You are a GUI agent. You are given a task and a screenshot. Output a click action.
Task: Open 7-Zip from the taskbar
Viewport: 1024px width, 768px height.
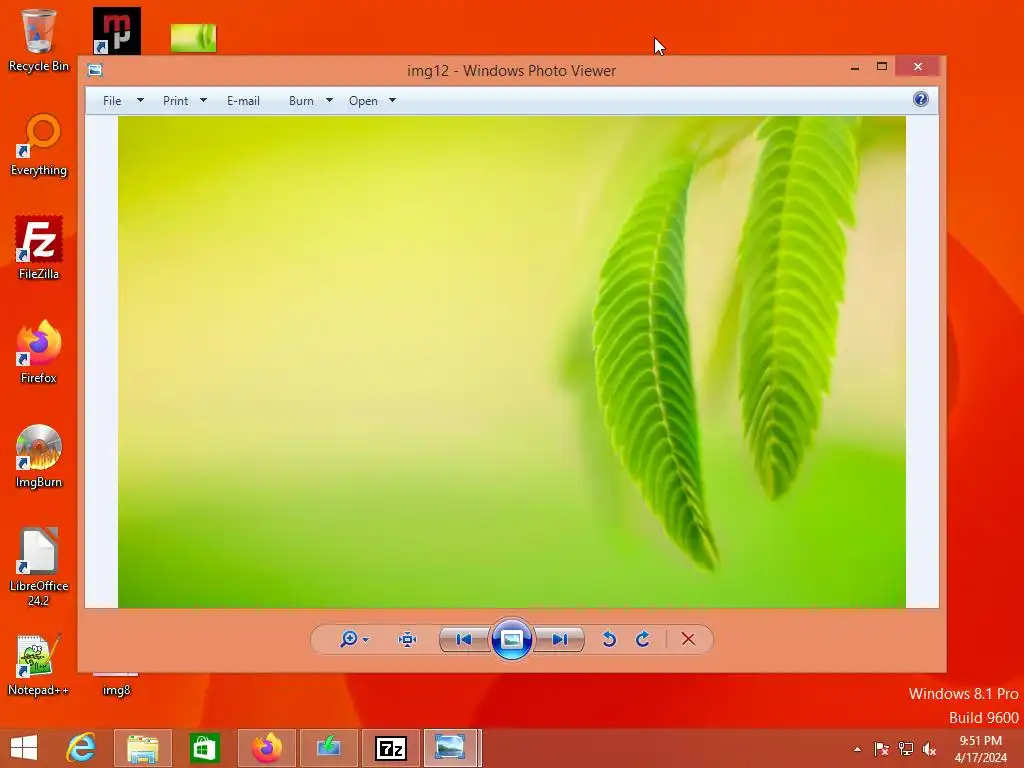[x=391, y=748]
